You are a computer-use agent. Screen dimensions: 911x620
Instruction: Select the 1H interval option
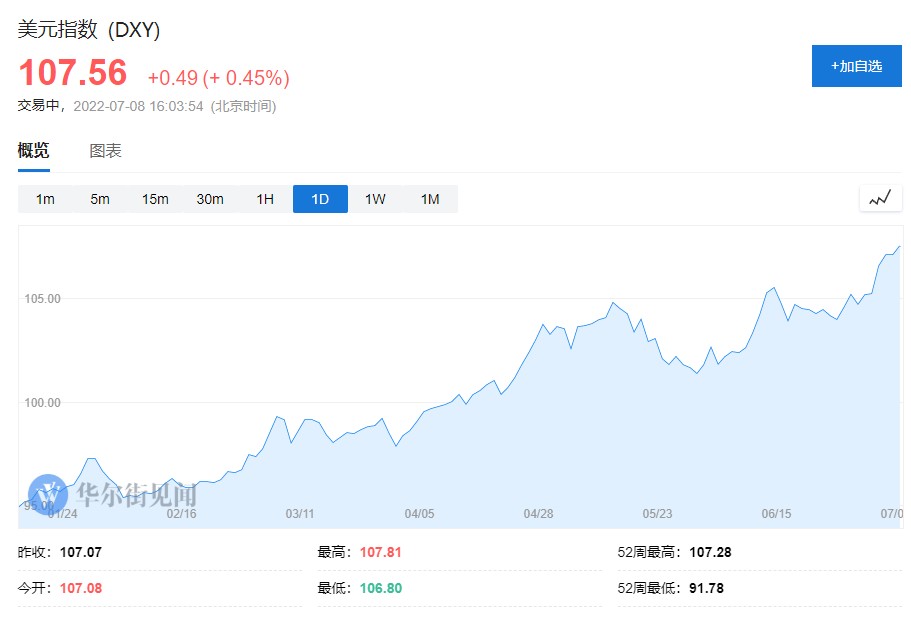(265, 199)
